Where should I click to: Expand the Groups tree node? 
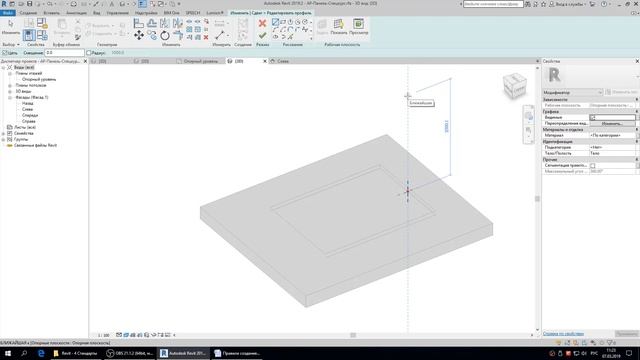point(3,140)
